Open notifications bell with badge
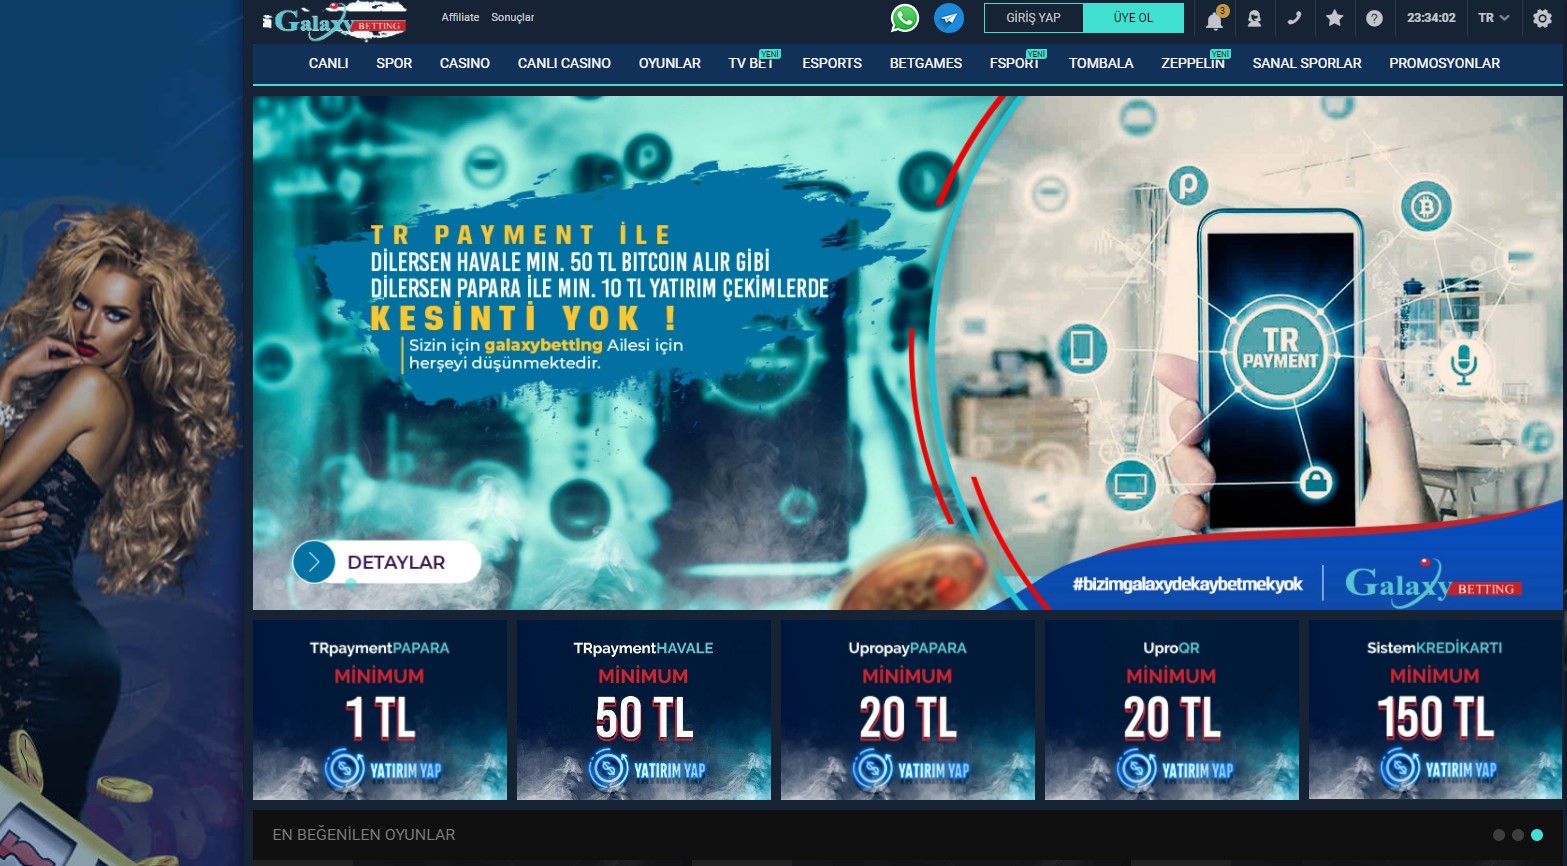The height and width of the screenshot is (866, 1567). pyautogui.click(x=1215, y=18)
